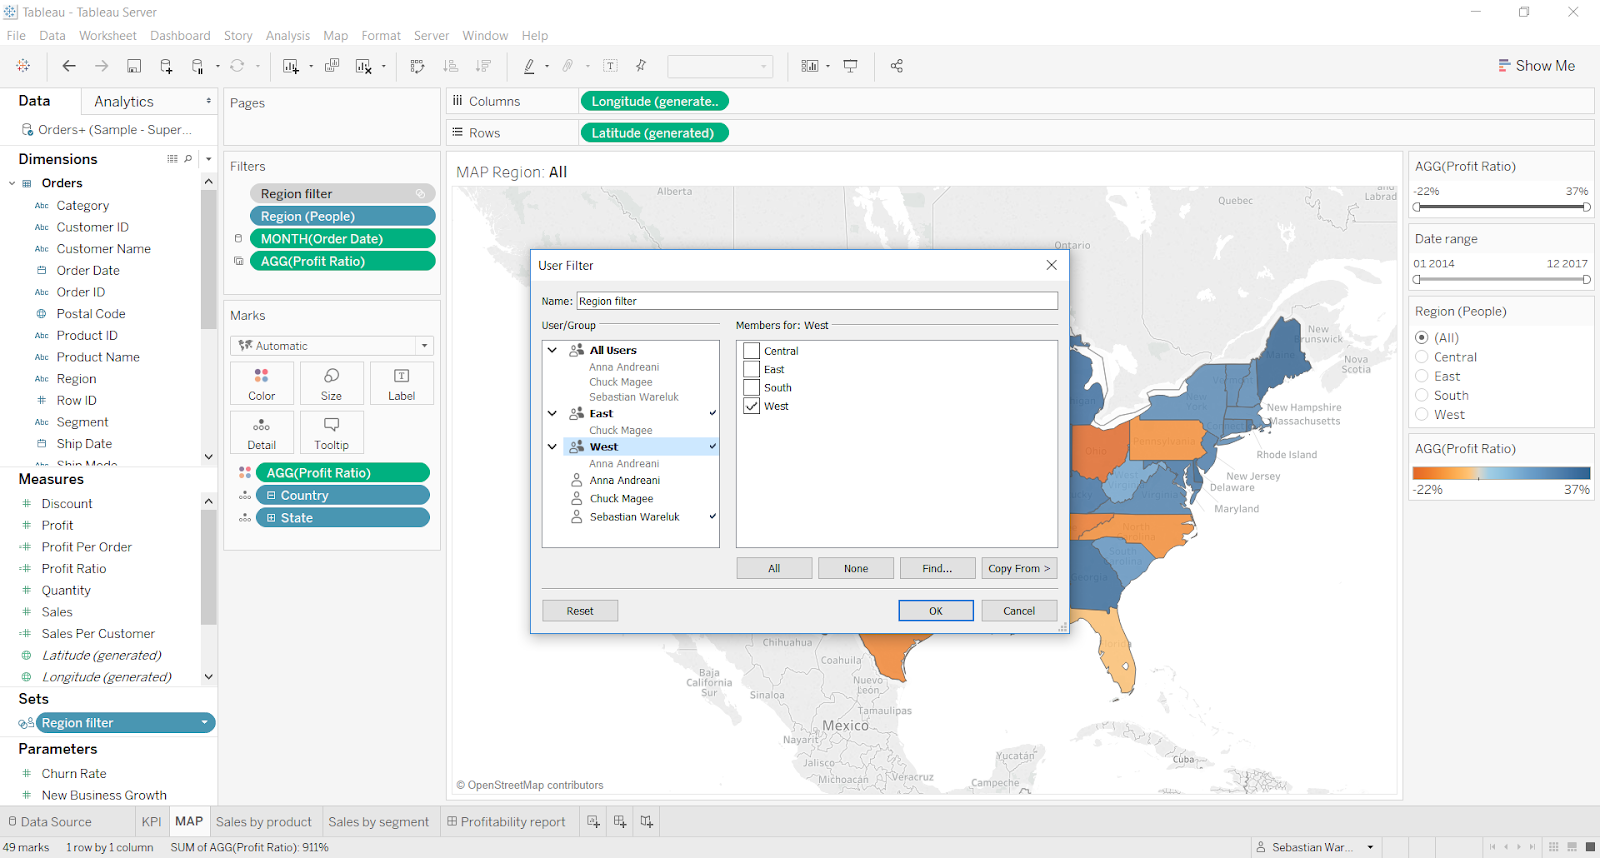
Task: Click OK in User Filter dialog
Action: pyautogui.click(x=935, y=611)
